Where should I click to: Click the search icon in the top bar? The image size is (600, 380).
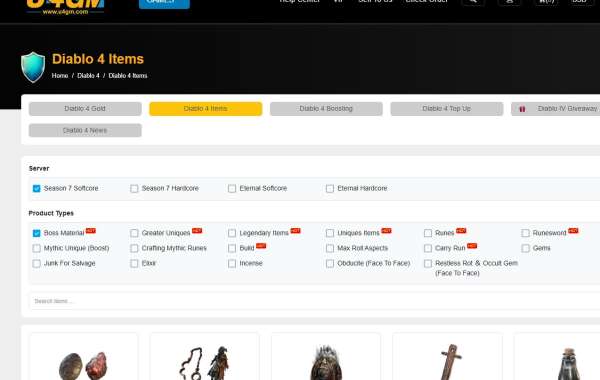pyautogui.click(x=473, y=2)
